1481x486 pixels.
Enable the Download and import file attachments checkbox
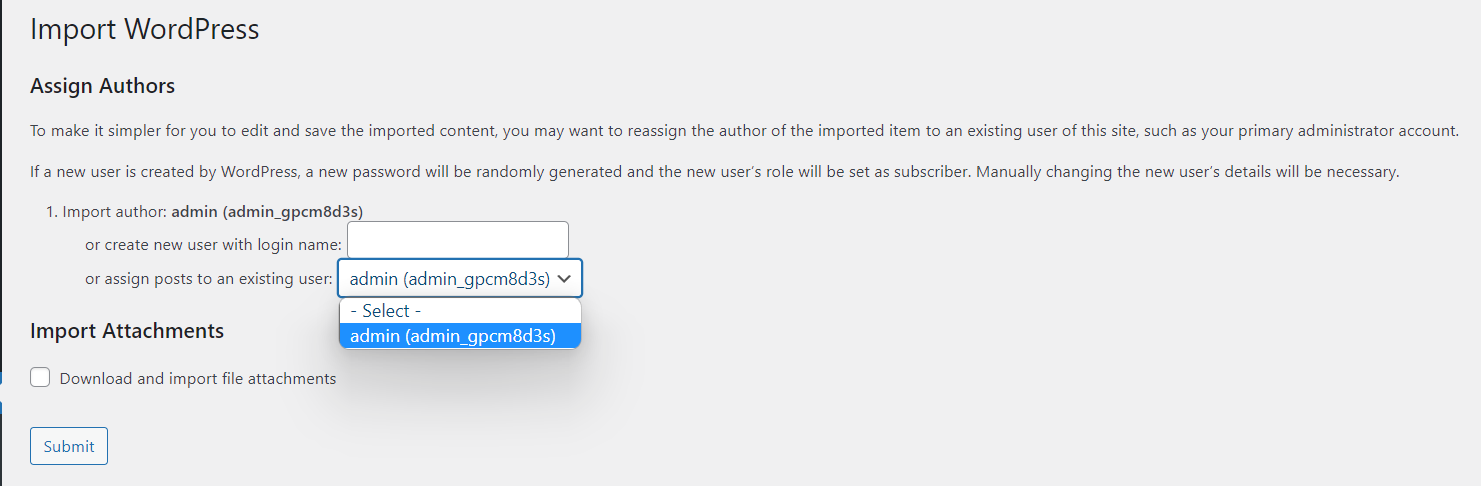pos(40,378)
